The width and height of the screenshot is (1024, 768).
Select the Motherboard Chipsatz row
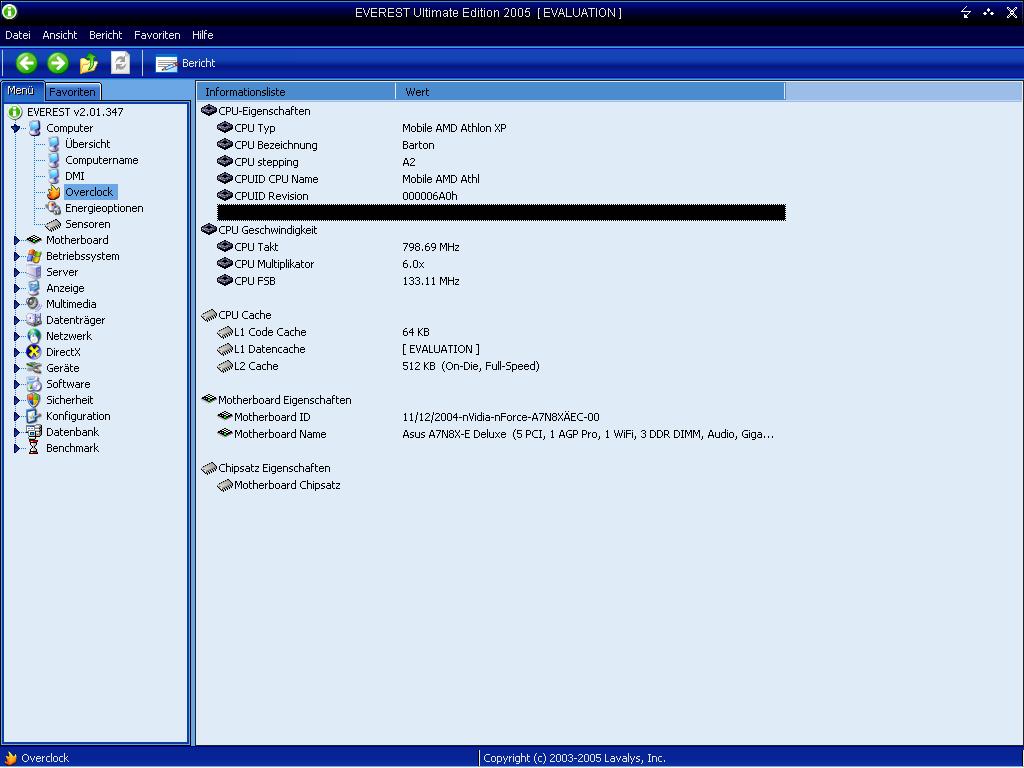pos(501,485)
